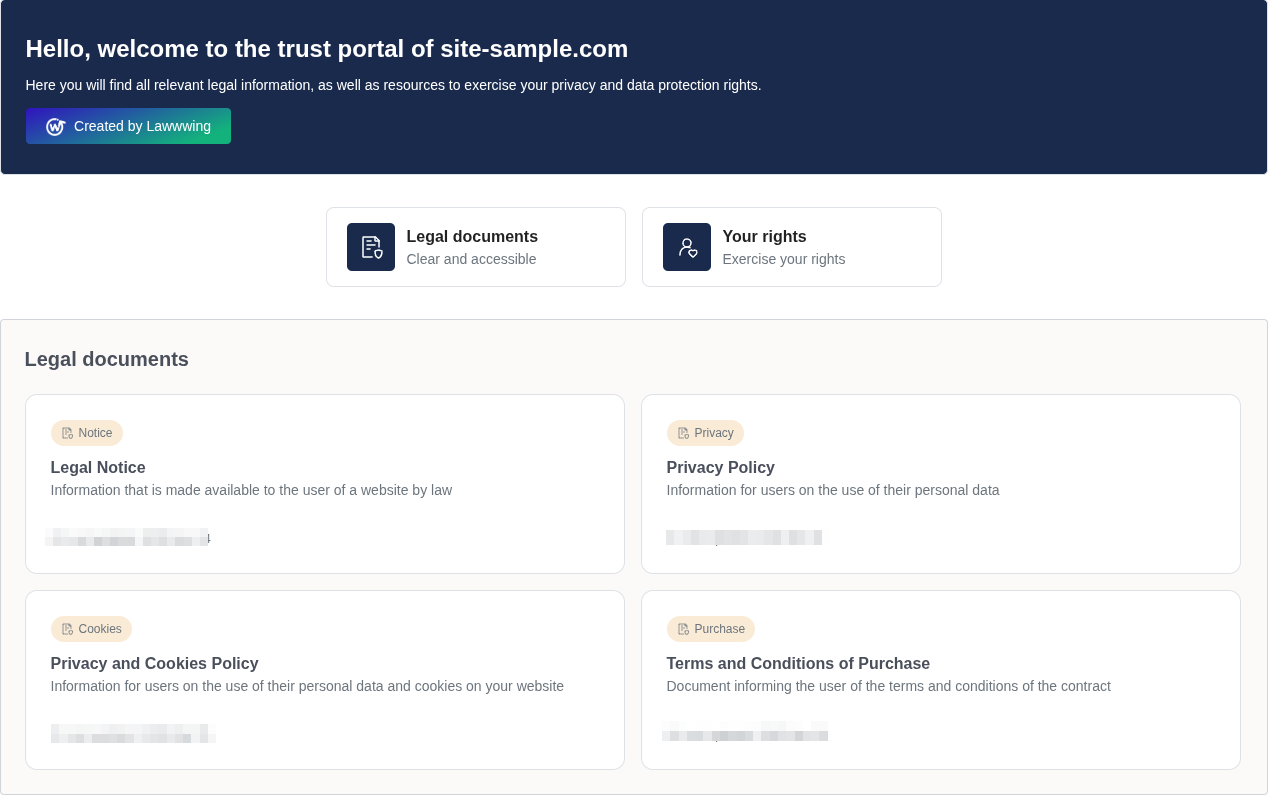
Task: Click the Lawwwing circular logo icon
Action: click(x=55, y=126)
